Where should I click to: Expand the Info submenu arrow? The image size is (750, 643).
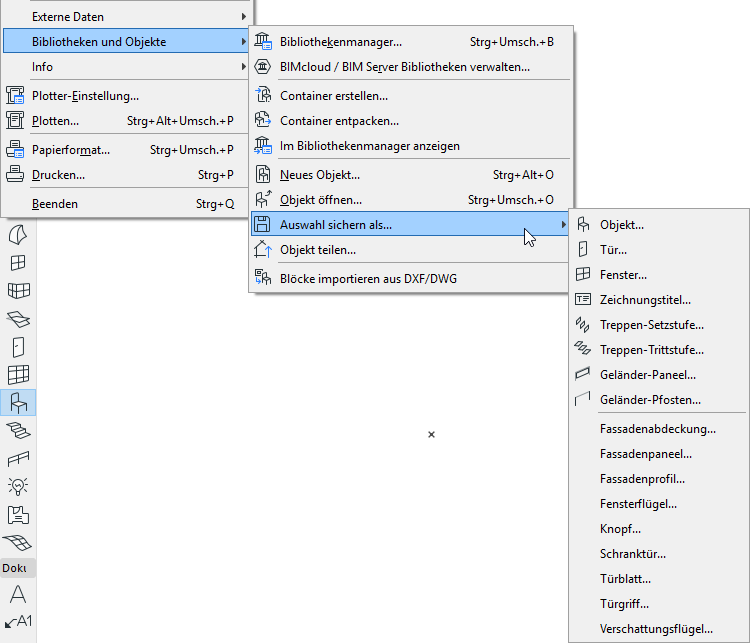tap(243, 67)
